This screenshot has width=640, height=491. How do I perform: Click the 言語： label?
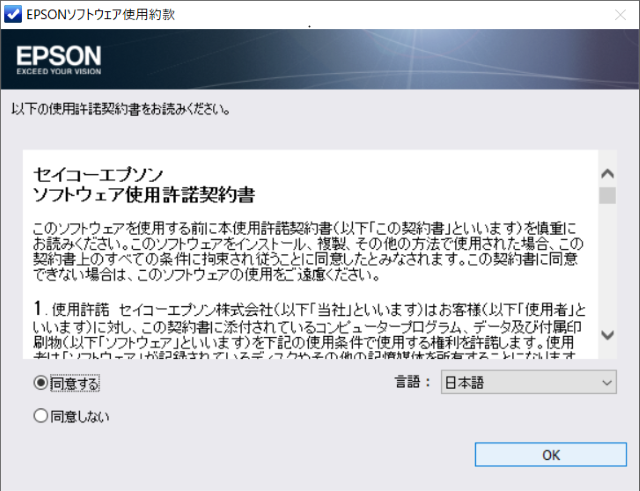412,382
